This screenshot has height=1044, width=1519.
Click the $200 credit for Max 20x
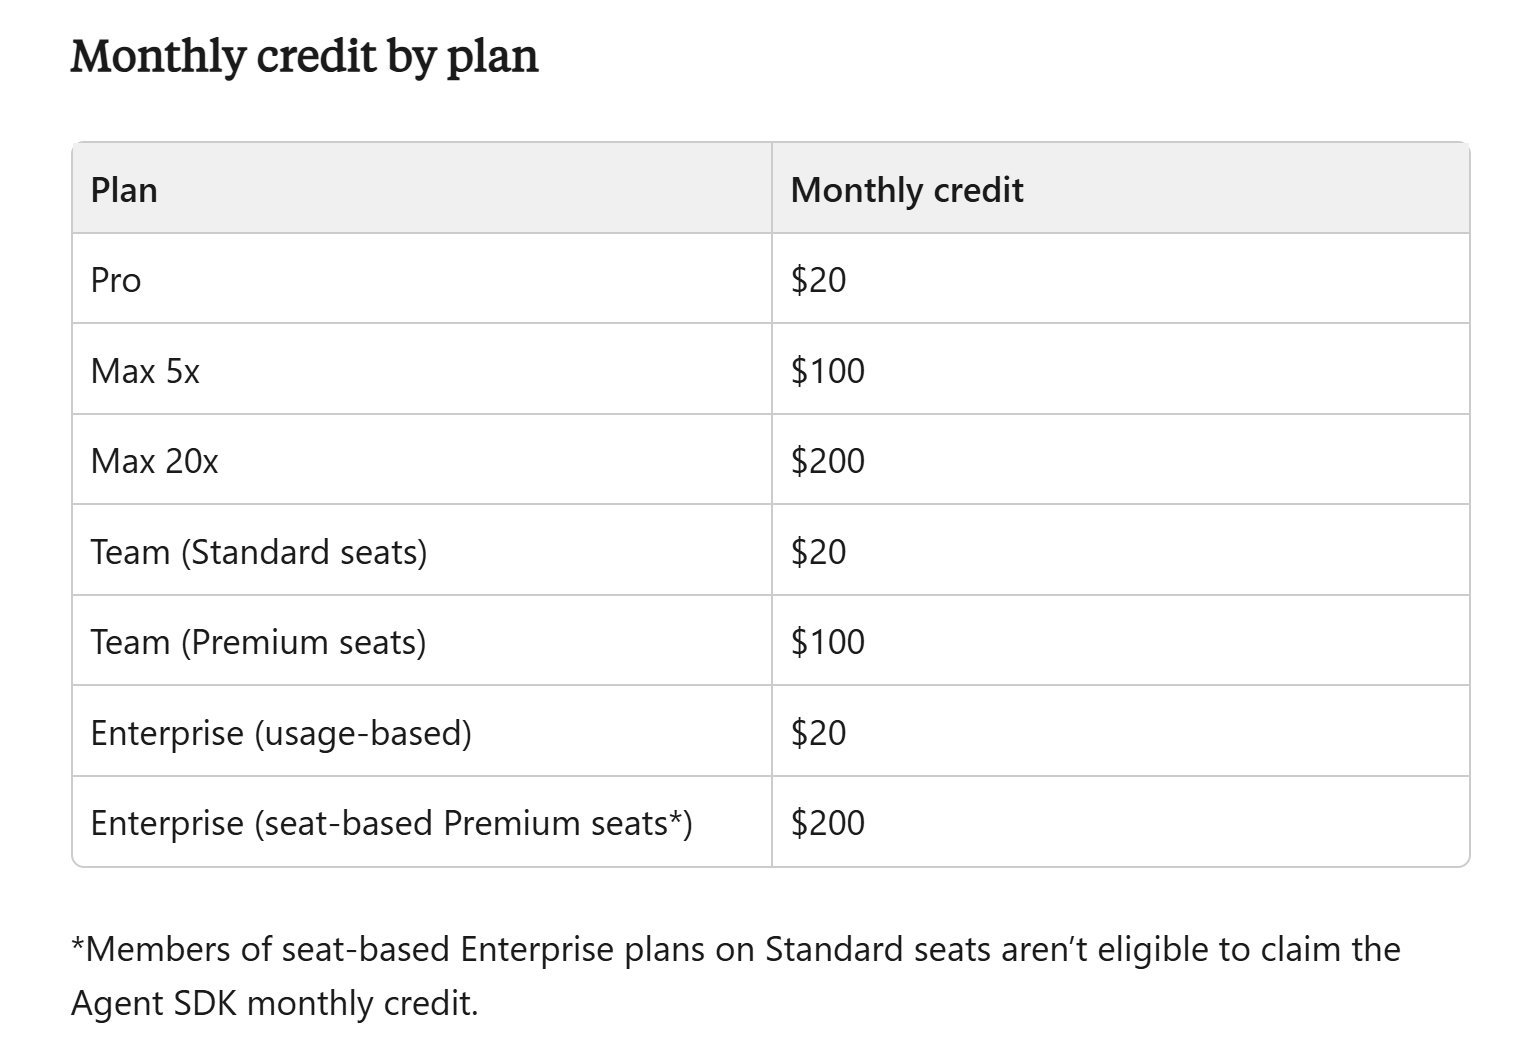(x=828, y=461)
